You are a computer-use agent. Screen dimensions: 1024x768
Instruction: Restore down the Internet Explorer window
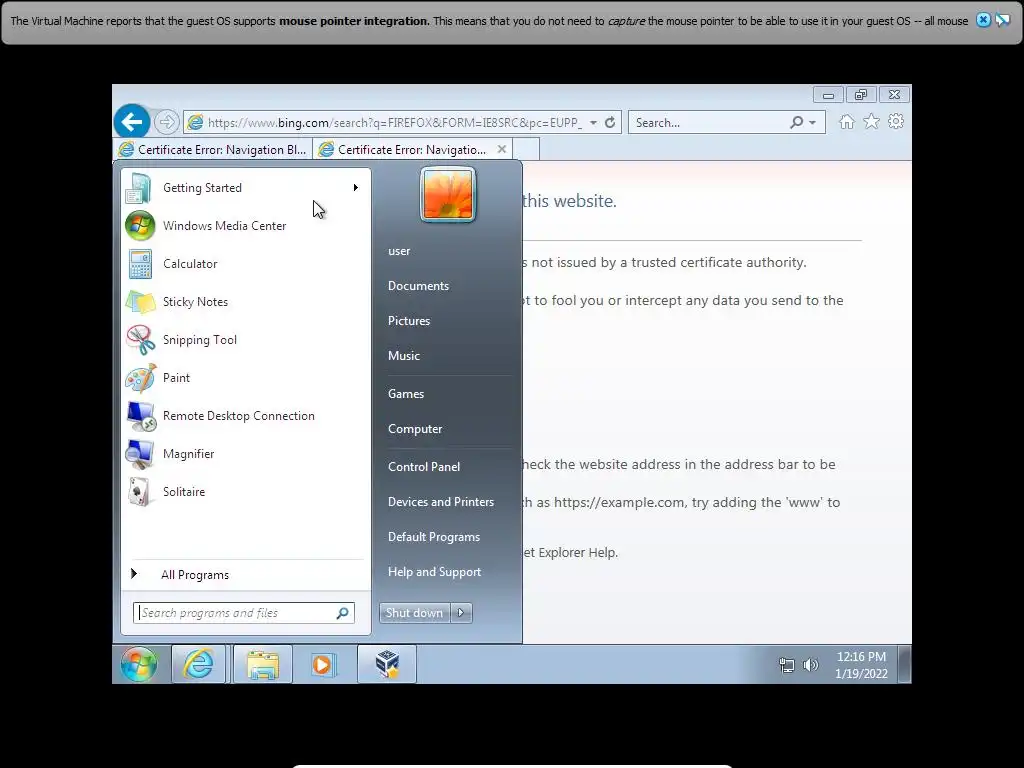[x=861, y=95]
